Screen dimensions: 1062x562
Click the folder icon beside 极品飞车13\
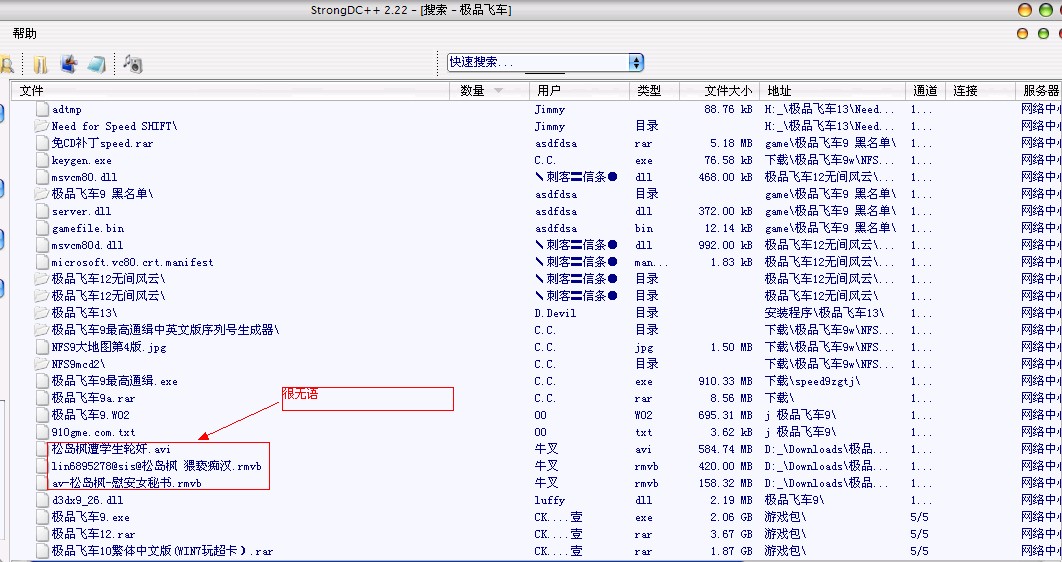(42, 313)
